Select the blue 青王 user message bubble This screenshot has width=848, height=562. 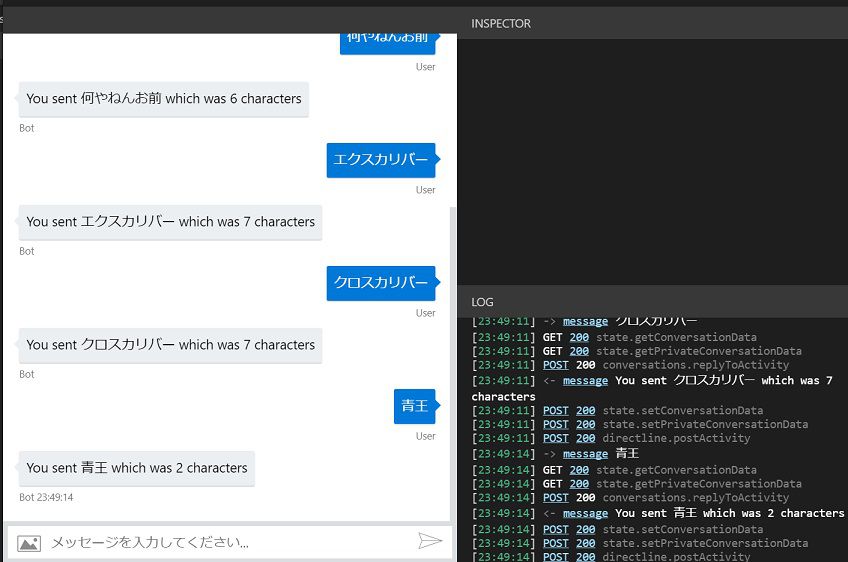point(416,406)
